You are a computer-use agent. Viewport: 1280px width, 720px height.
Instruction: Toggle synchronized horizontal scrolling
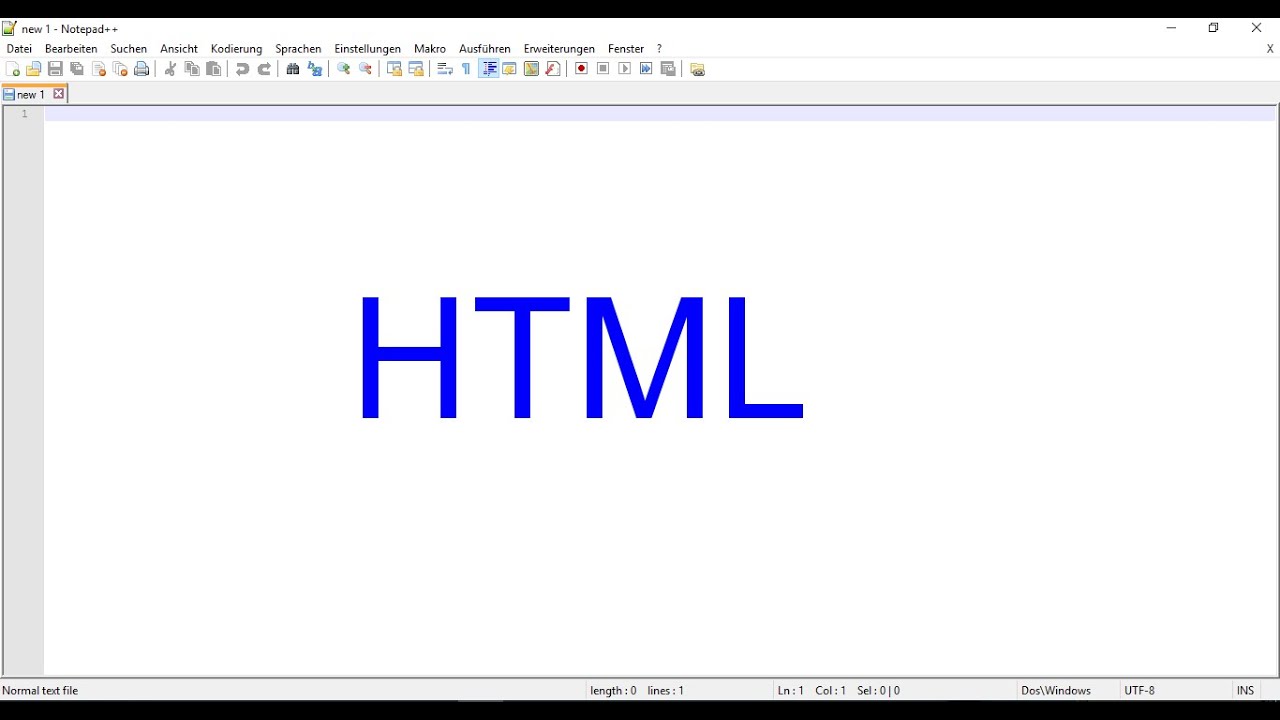coord(416,69)
